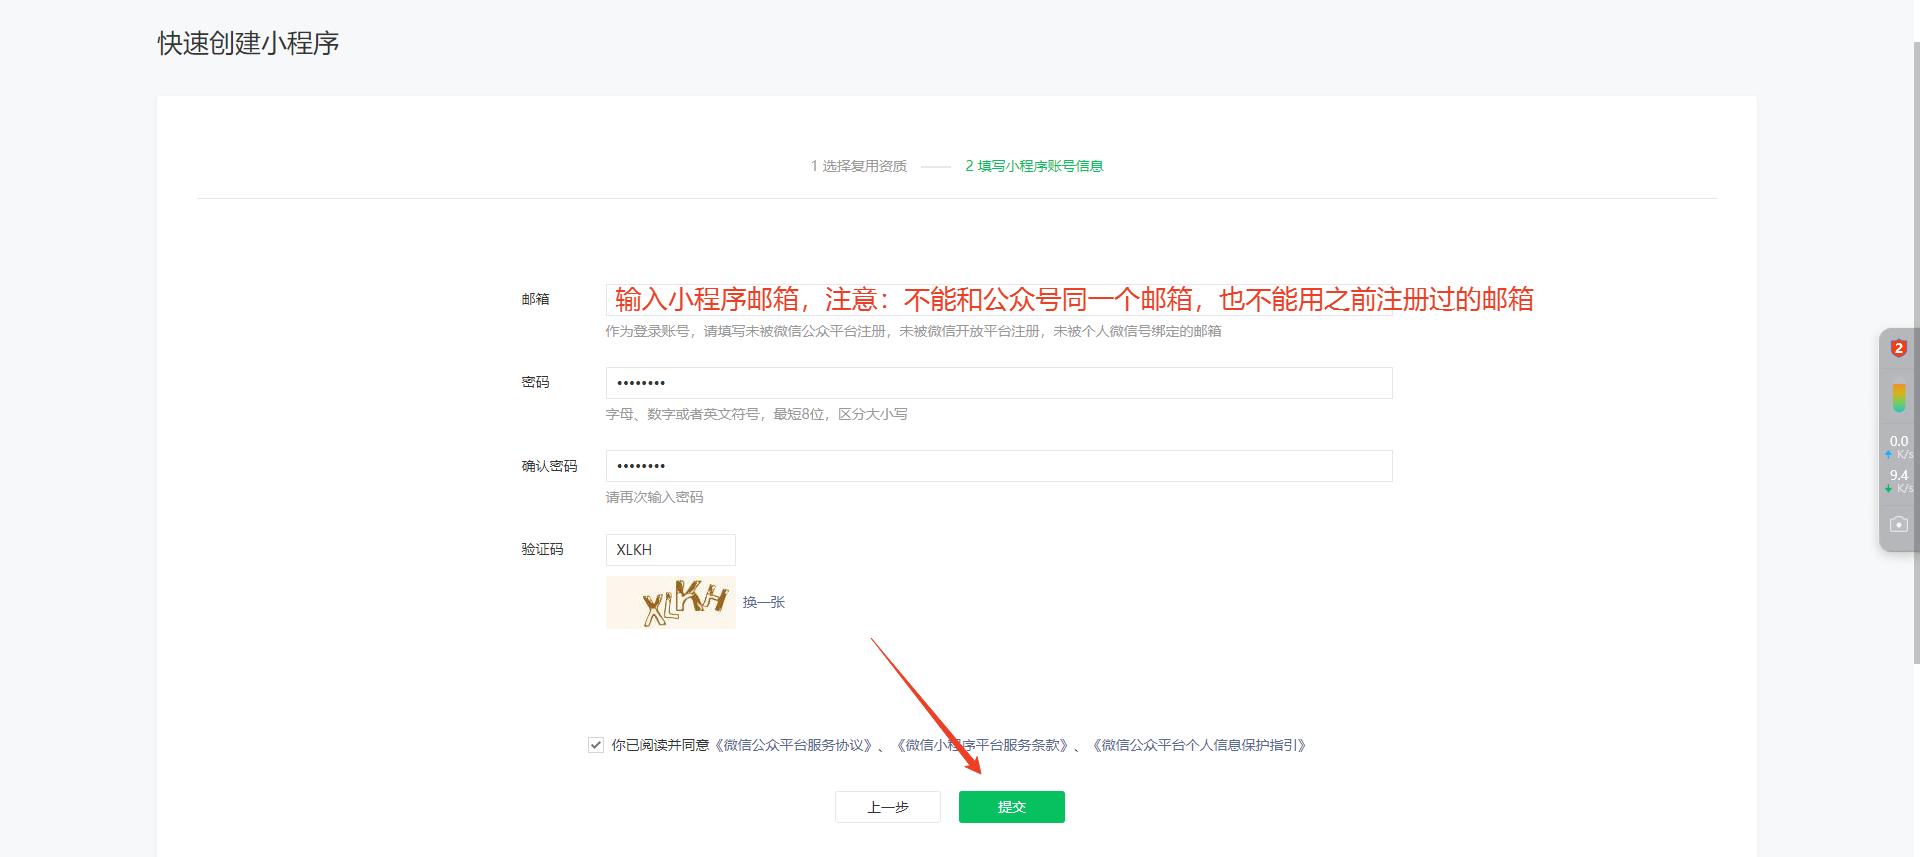Click the 快速创建小程序 page heading

coord(248,43)
